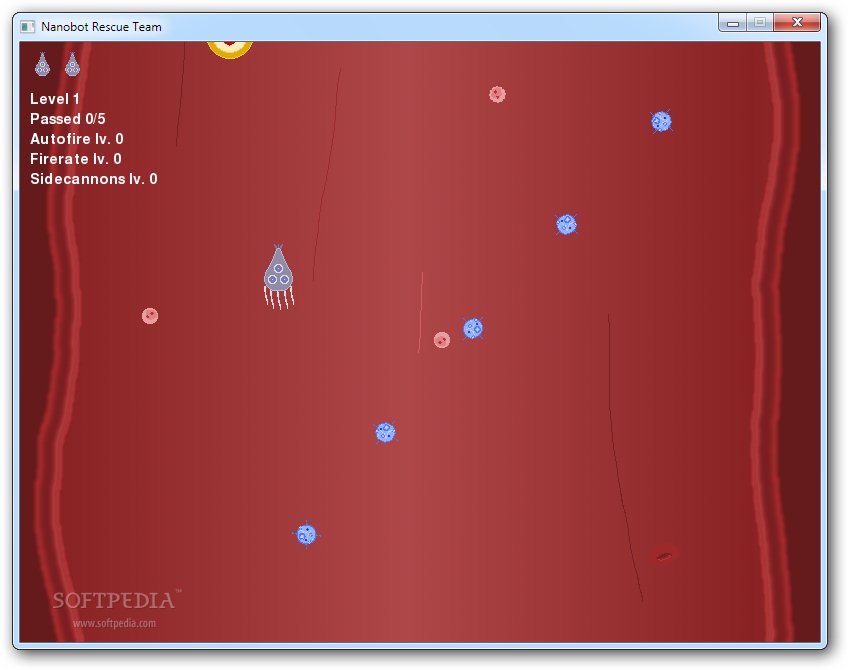Click the yellow ringed cell at top edge

[230, 49]
